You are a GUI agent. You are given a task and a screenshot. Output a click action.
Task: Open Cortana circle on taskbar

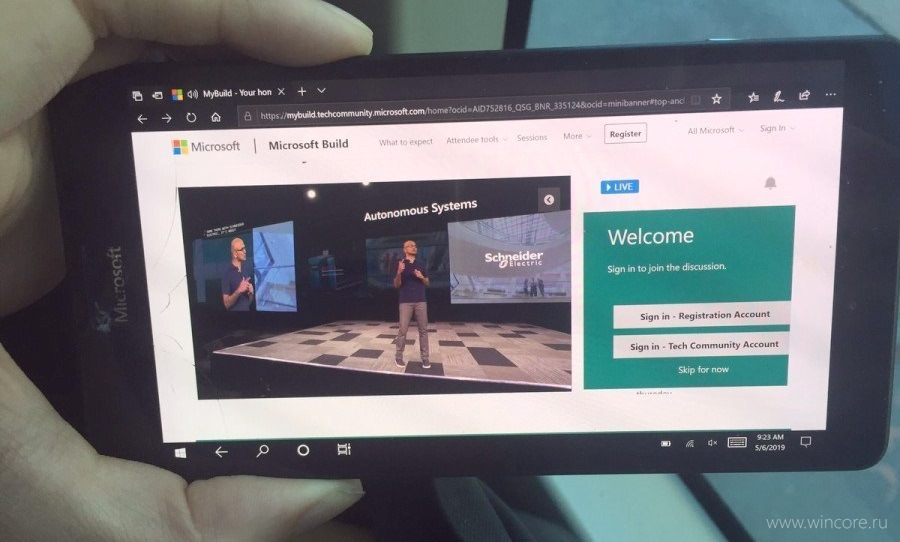coord(303,450)
